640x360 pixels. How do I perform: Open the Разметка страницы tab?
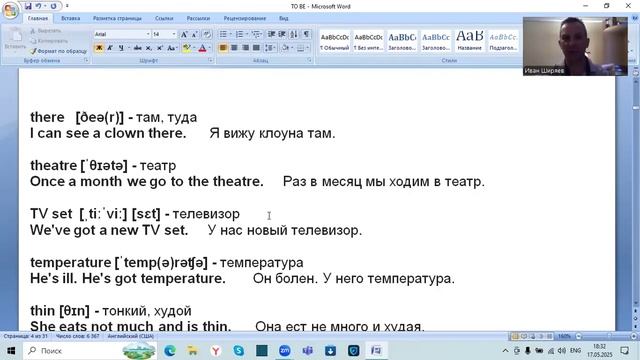[117, 18]
